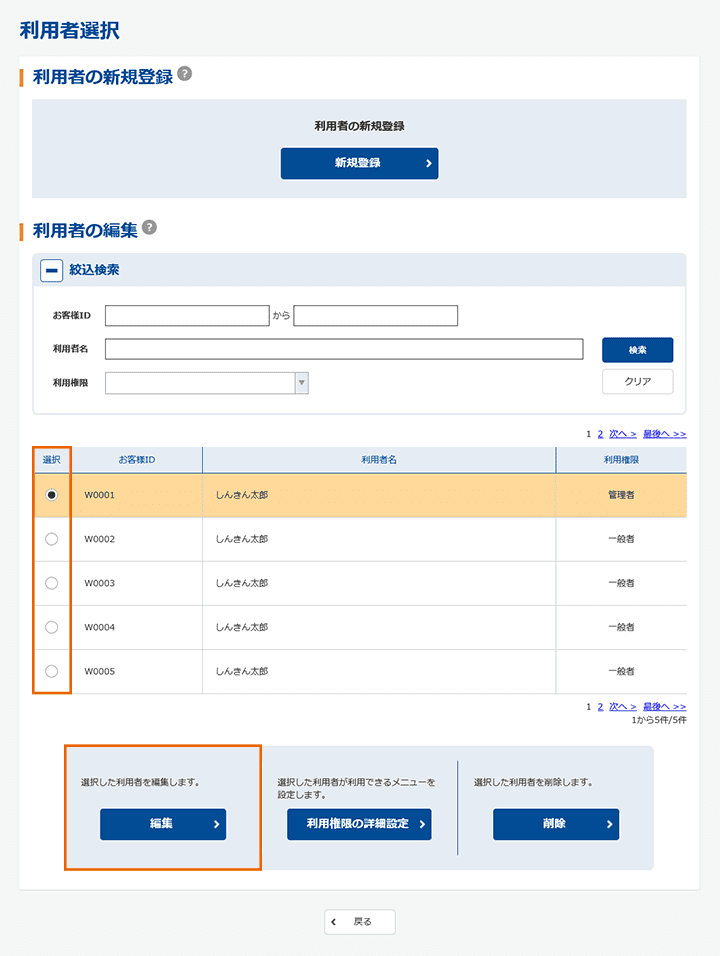Select radio button for user W0002

coord(52,539)
